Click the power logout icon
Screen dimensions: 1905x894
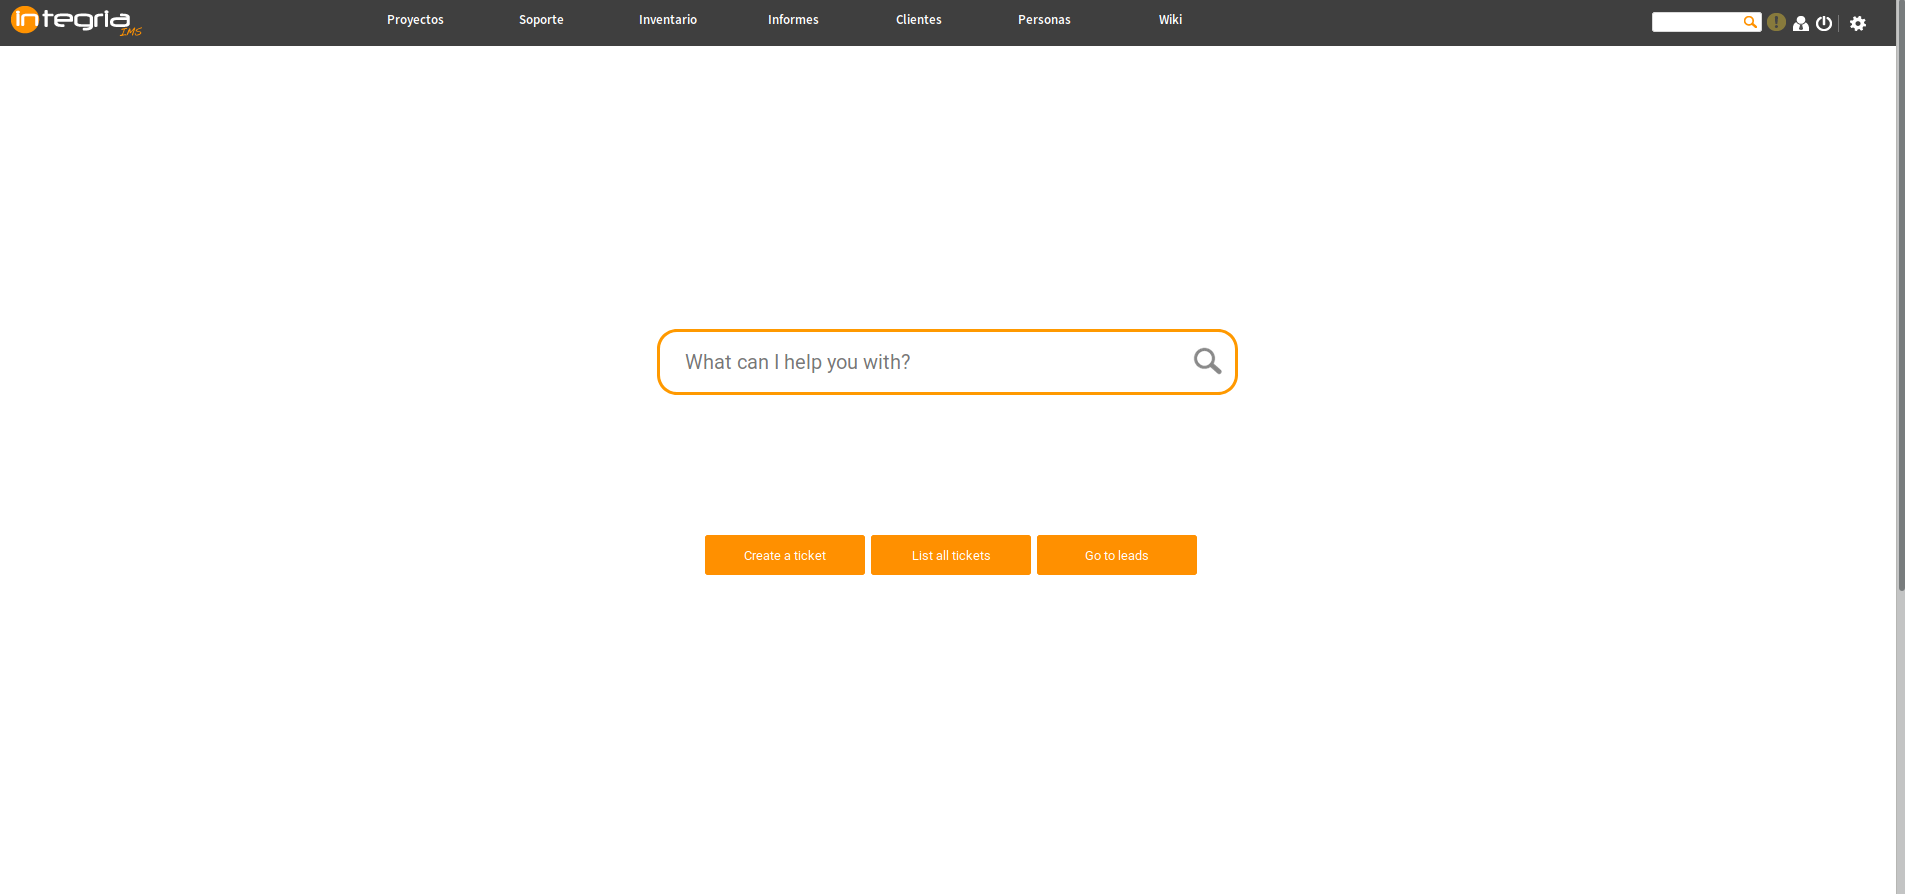coord(1824,23)
